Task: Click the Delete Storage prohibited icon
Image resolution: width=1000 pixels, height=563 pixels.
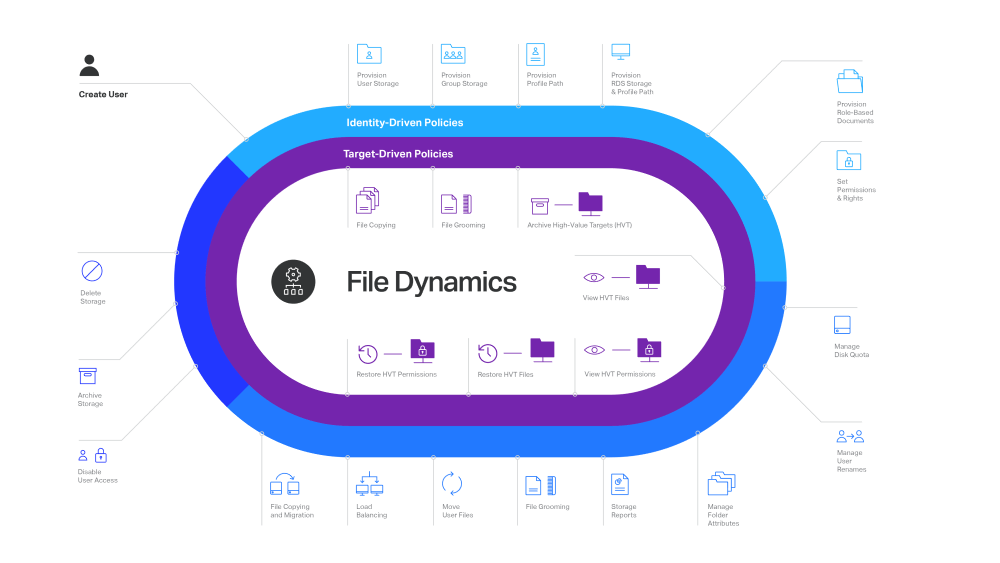Action: coord(92,271)
